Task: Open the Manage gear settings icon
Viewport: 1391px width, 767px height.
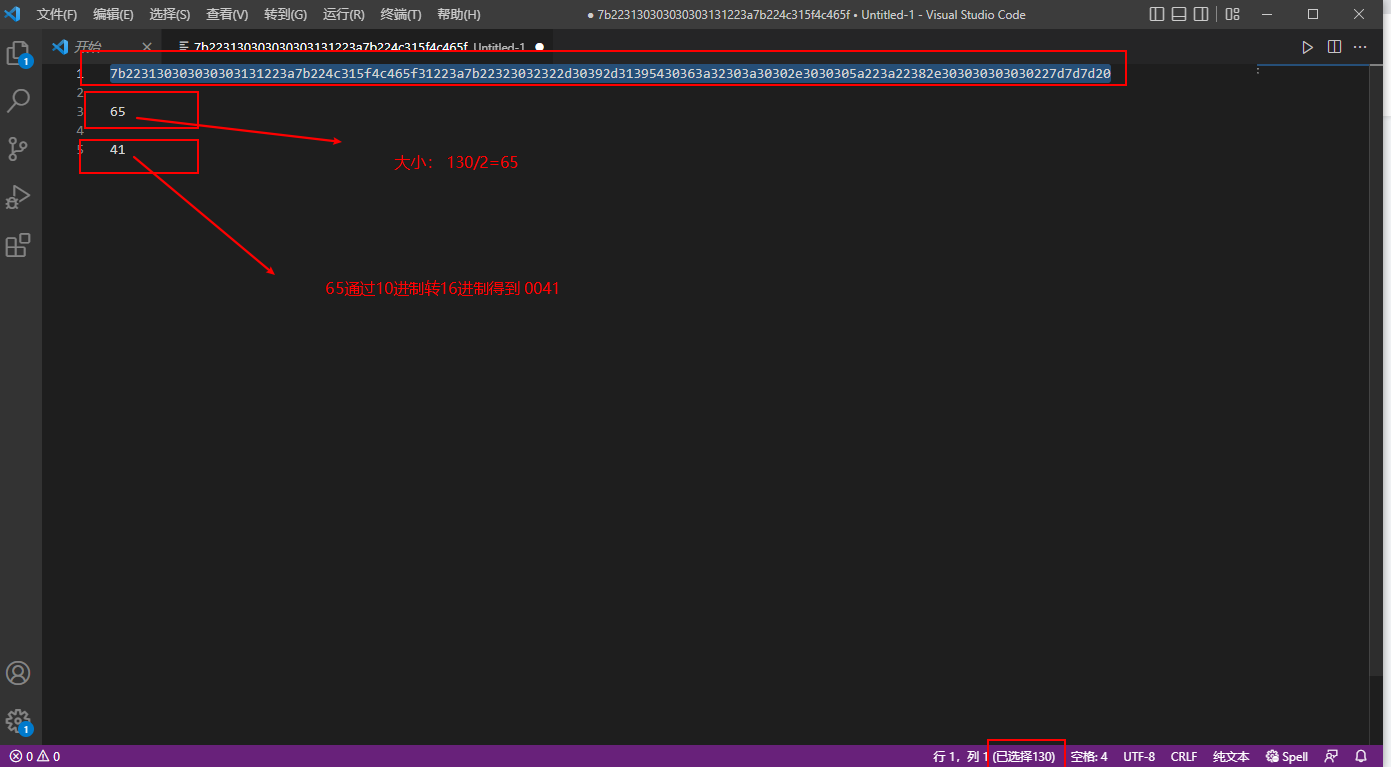Action: pyautogui.click(x=18, y=721)
